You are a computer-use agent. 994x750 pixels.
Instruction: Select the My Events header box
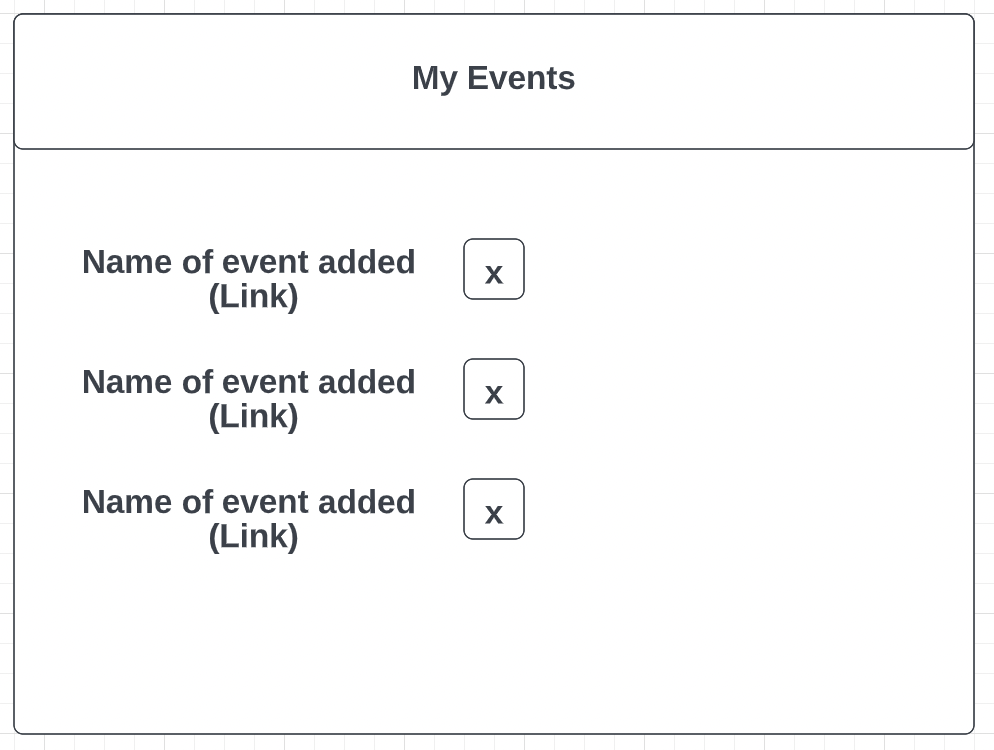tap(494, 81)
